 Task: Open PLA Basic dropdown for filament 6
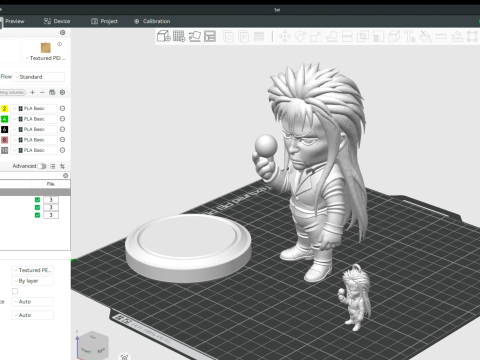34,129
